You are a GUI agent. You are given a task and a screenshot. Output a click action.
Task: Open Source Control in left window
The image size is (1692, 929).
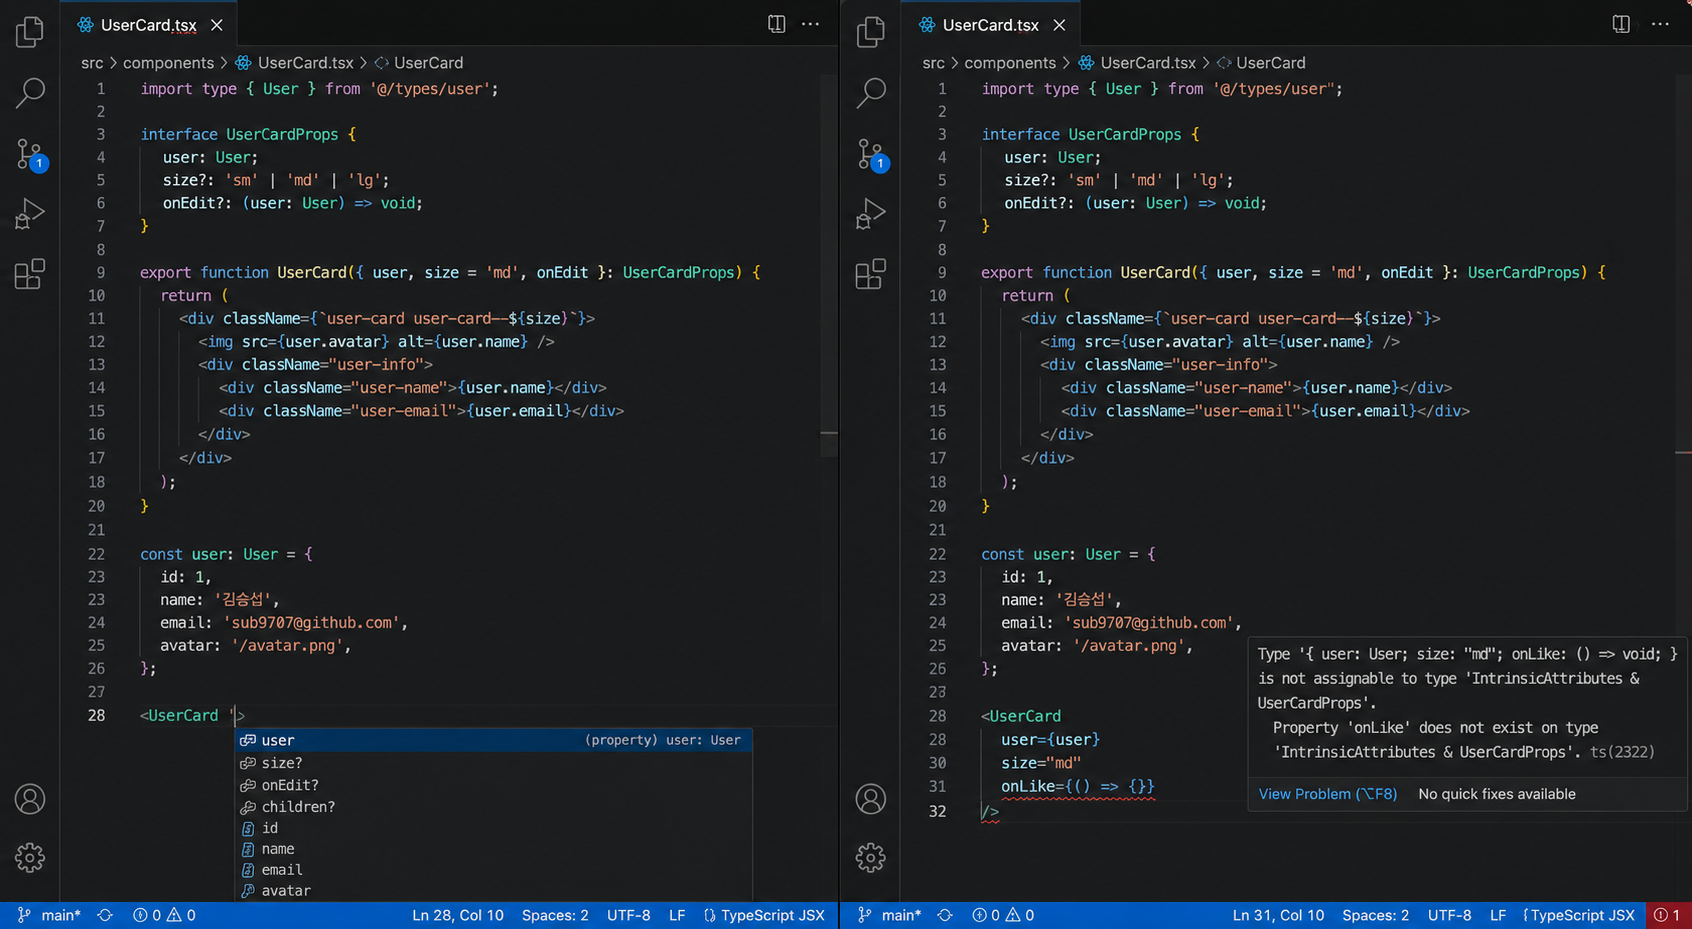tap(30, 154)
